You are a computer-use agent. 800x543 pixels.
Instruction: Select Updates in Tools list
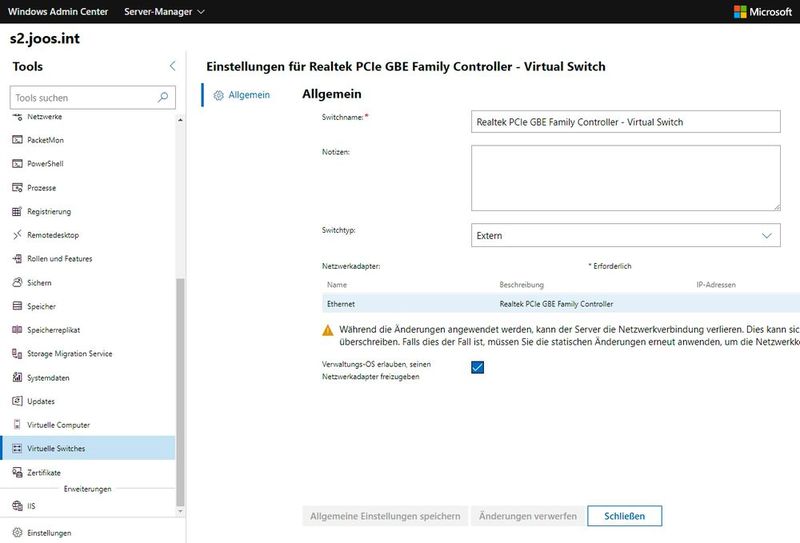pos(41,401)
